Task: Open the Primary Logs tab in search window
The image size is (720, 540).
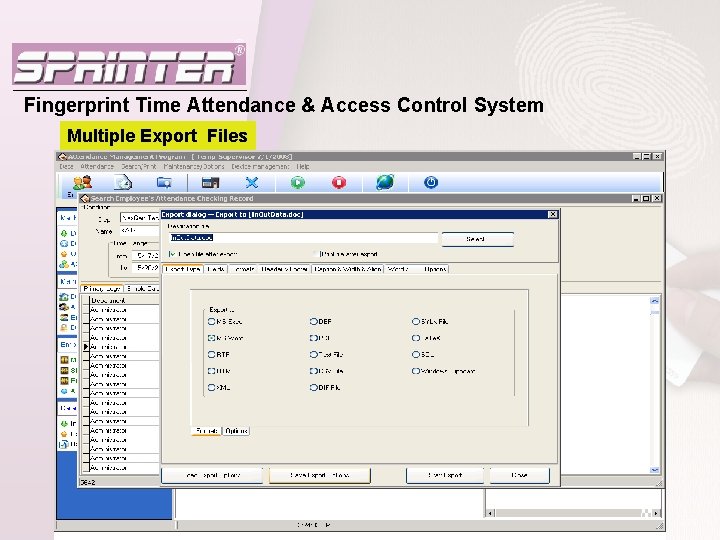Action: 102,289
